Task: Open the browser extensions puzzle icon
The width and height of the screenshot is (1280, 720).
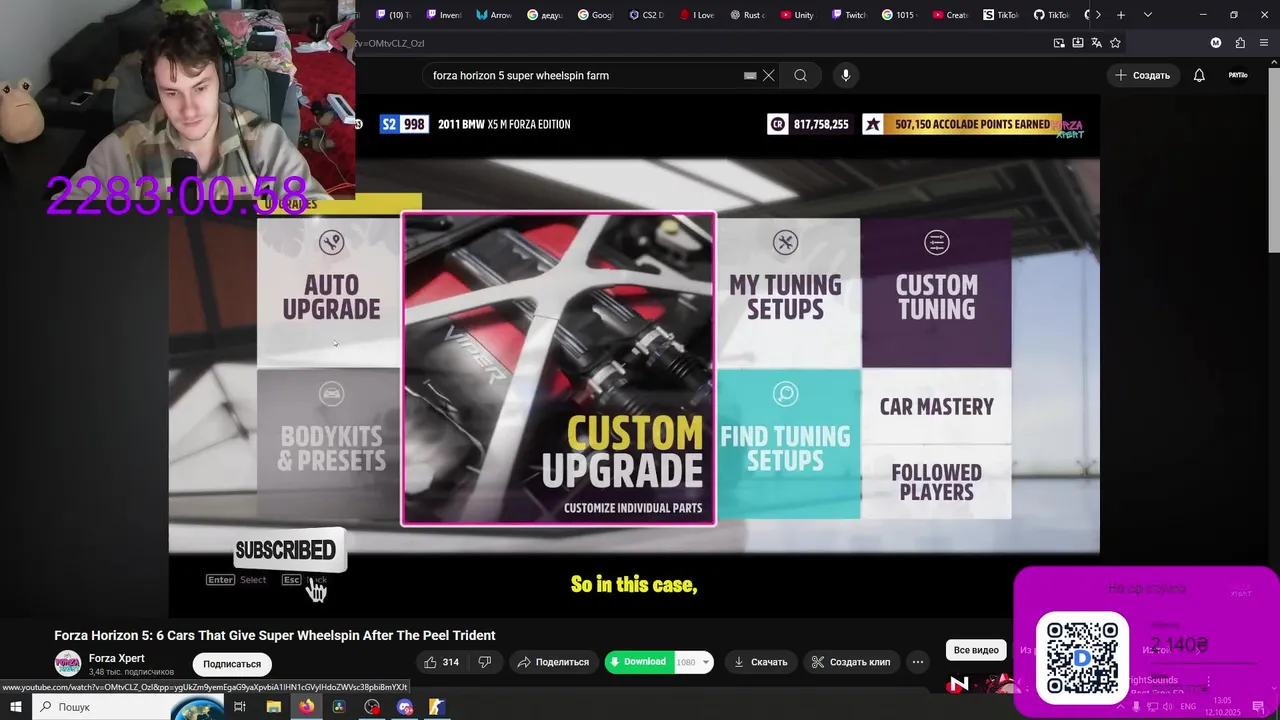Action: point(1240,43)
